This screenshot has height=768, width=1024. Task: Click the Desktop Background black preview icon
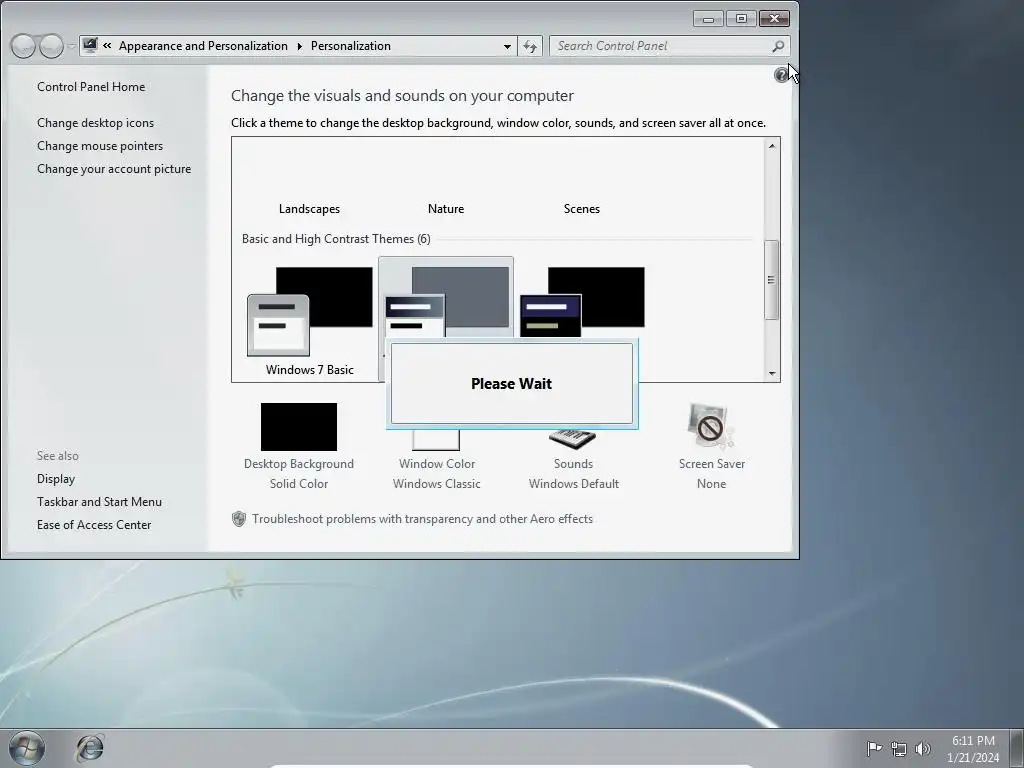coord(298,426)
